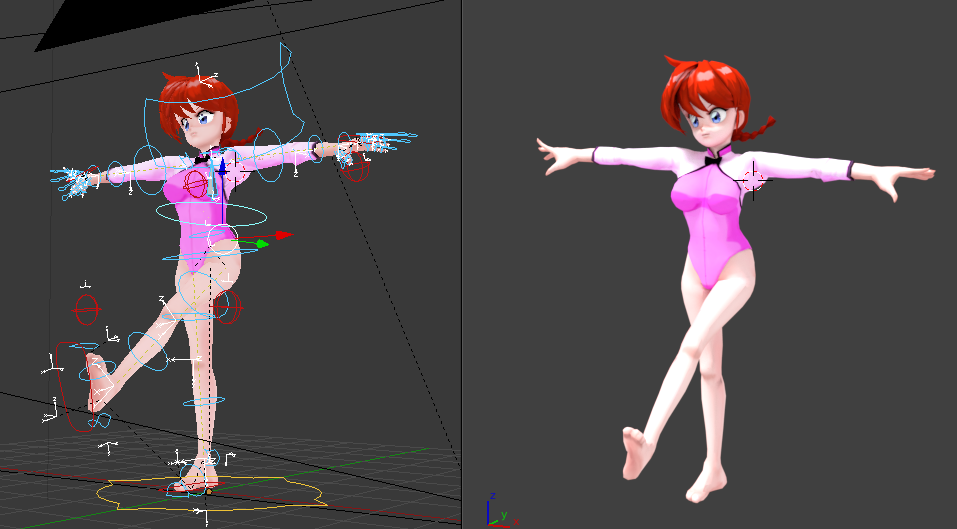Image resolution: width=957 pixels, height=529 pixels.
Task: Select the cyan ring on the standing shin
Action: [204, 402]
